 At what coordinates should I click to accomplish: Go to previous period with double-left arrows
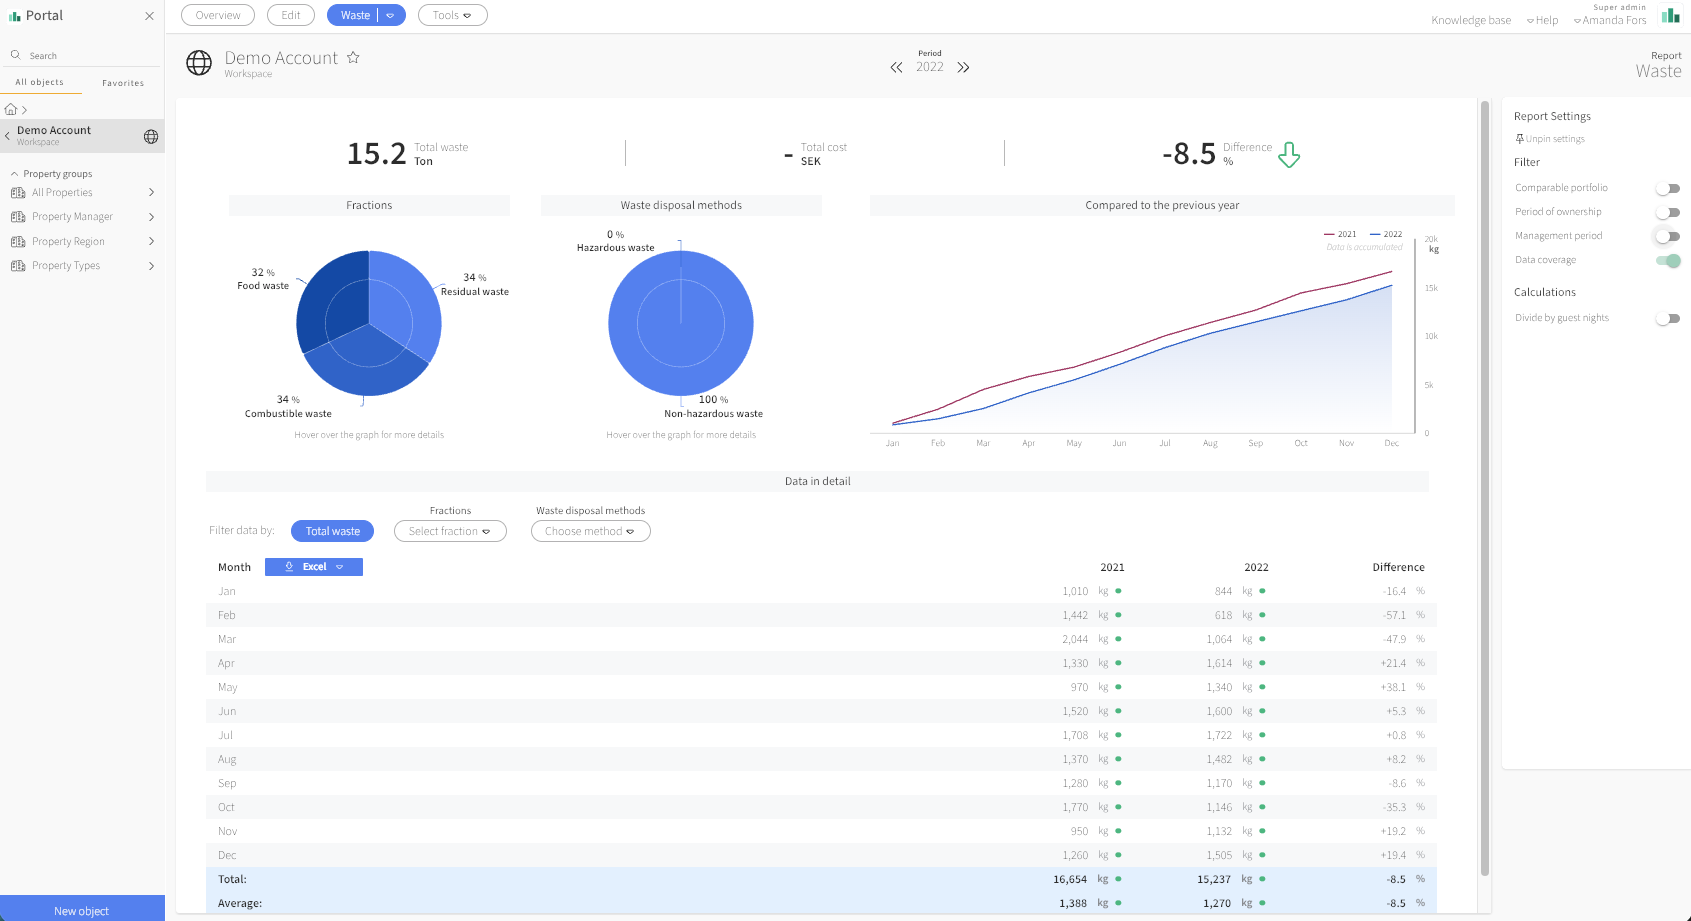pos(896,67)
